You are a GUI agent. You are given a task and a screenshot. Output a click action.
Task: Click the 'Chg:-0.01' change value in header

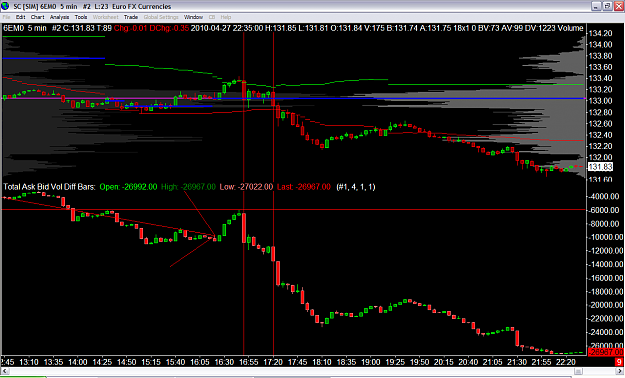coord(131,28)
